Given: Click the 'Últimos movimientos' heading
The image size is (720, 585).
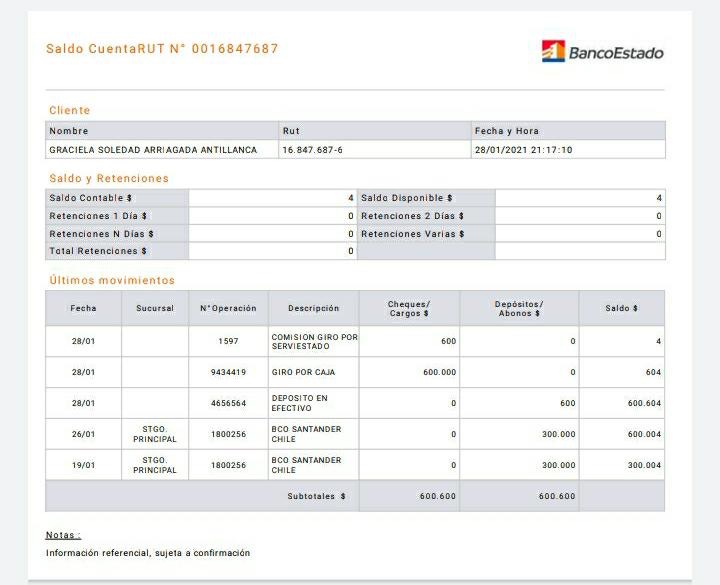Looking at the screenshot, I should (x=112, y=280).
